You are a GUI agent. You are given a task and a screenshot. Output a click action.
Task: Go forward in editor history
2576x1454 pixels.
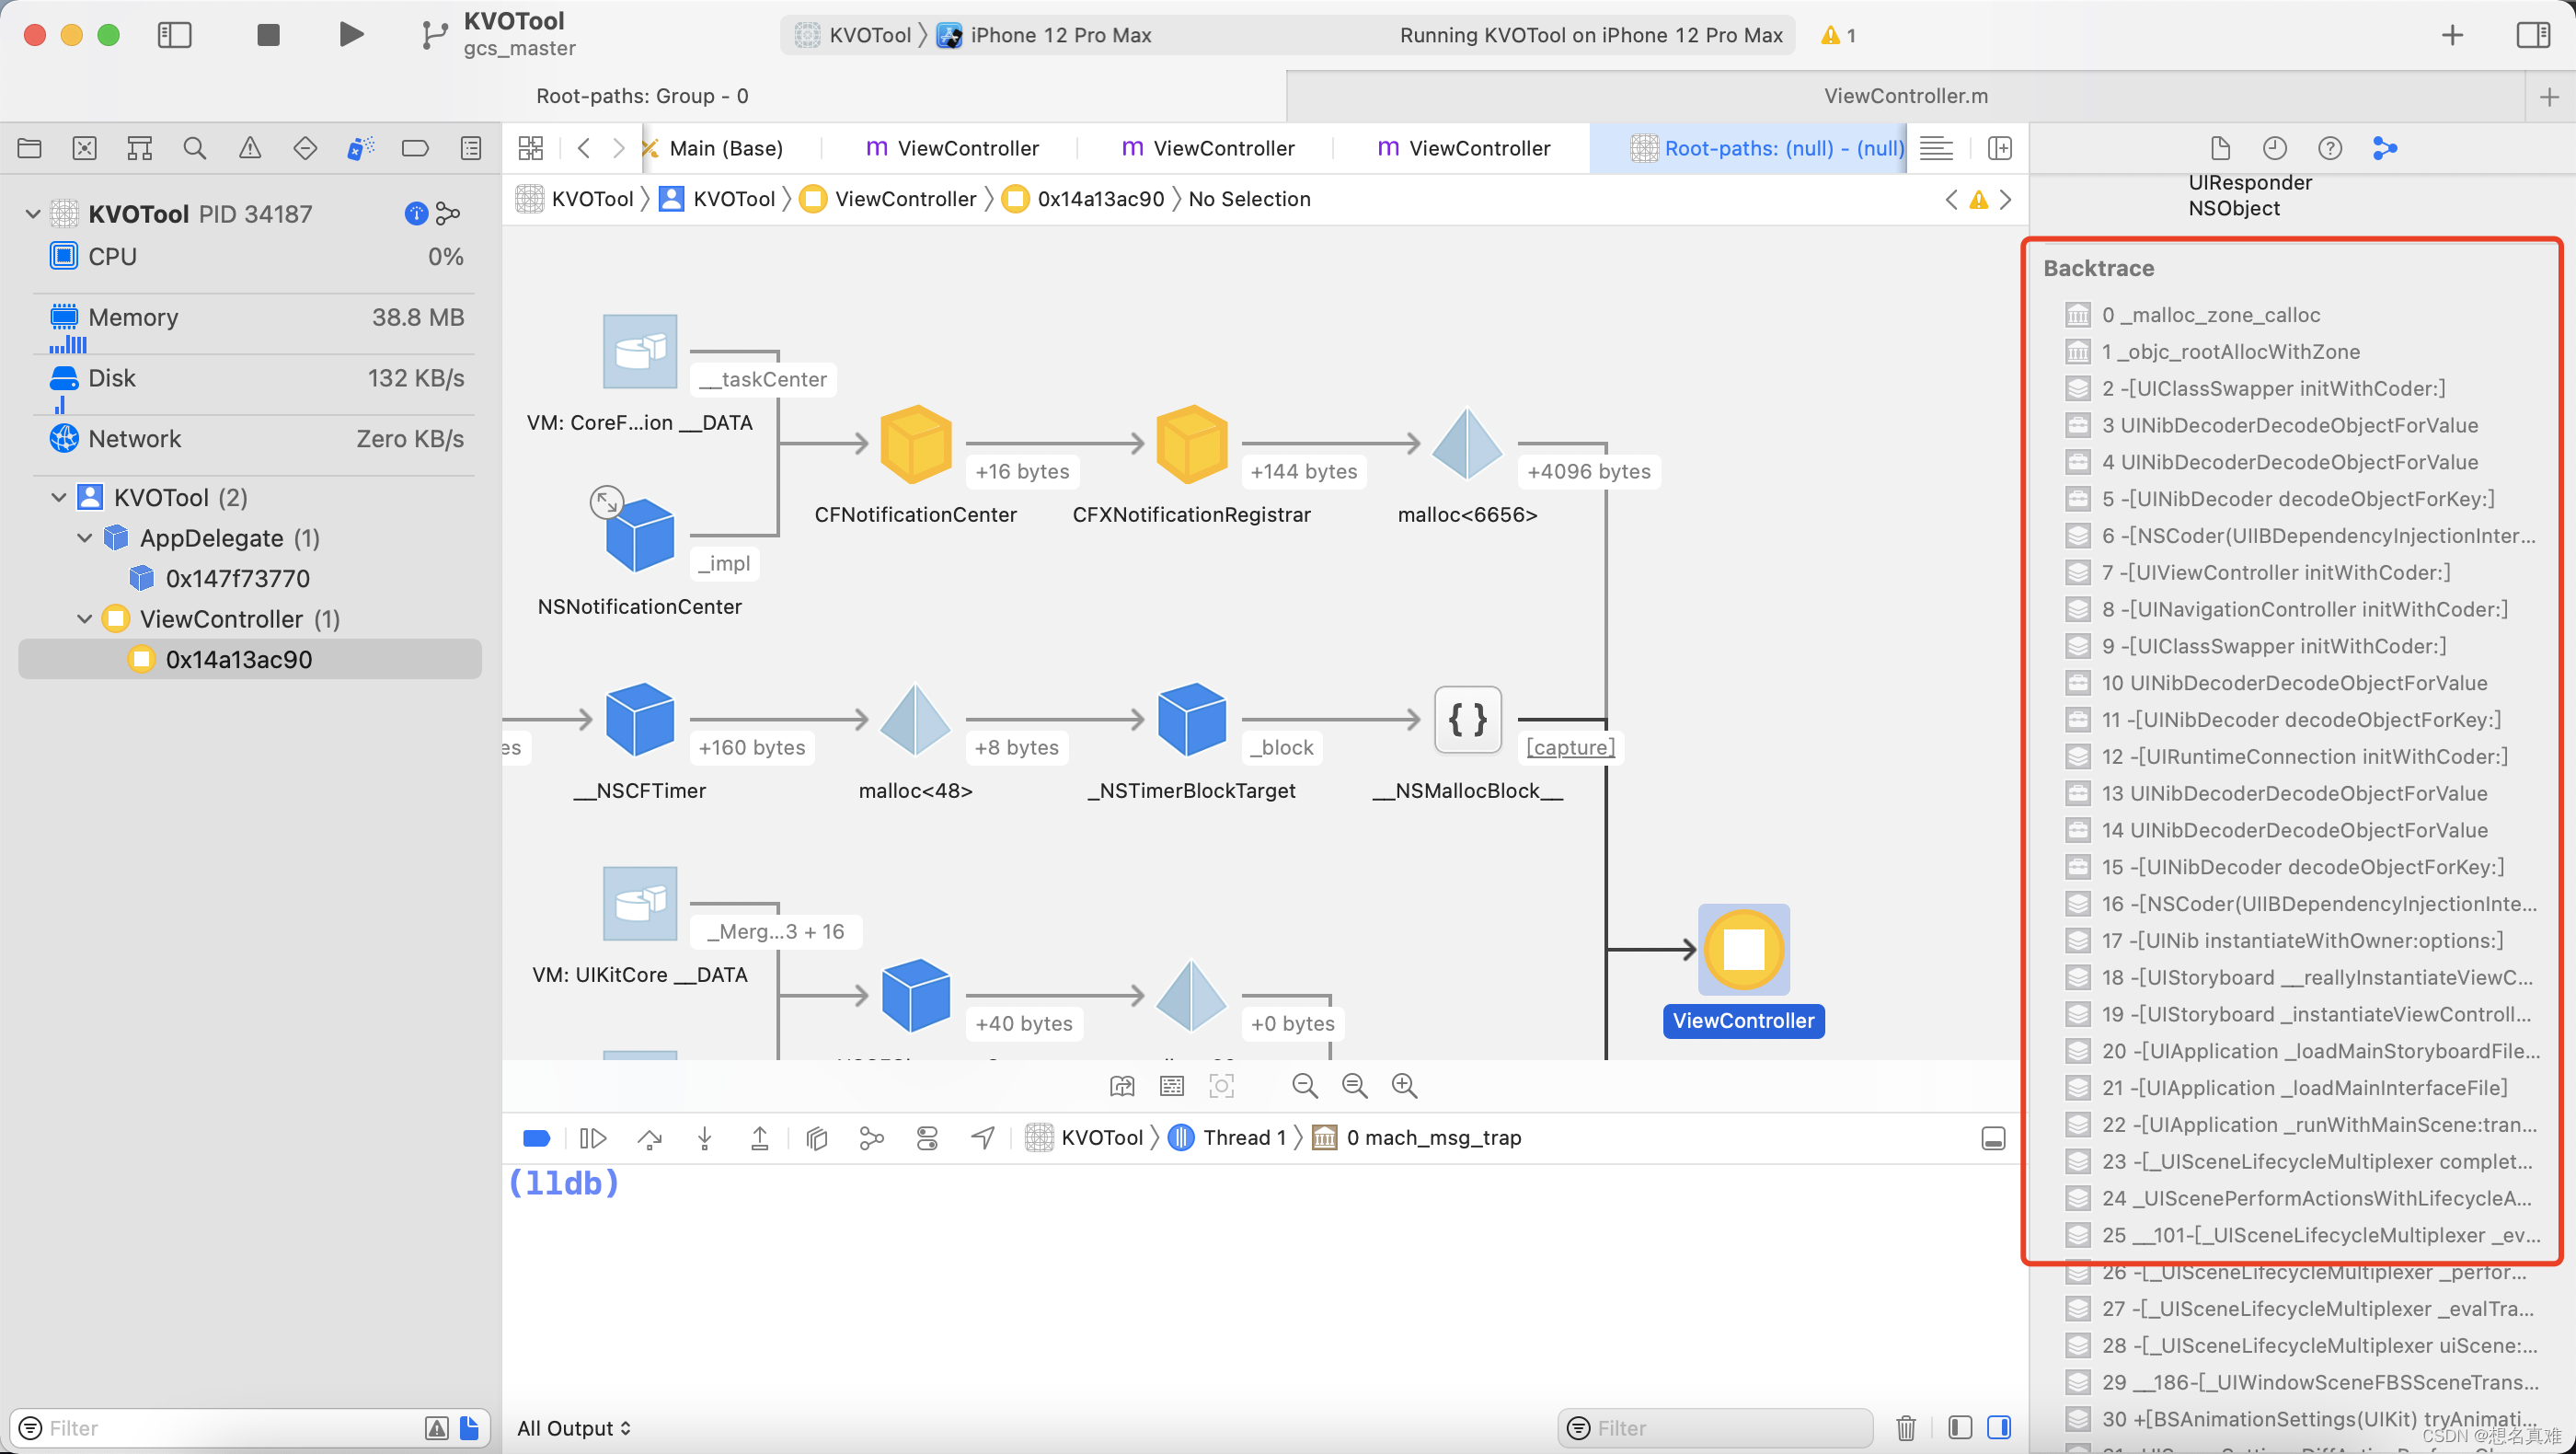click(619, 149)
